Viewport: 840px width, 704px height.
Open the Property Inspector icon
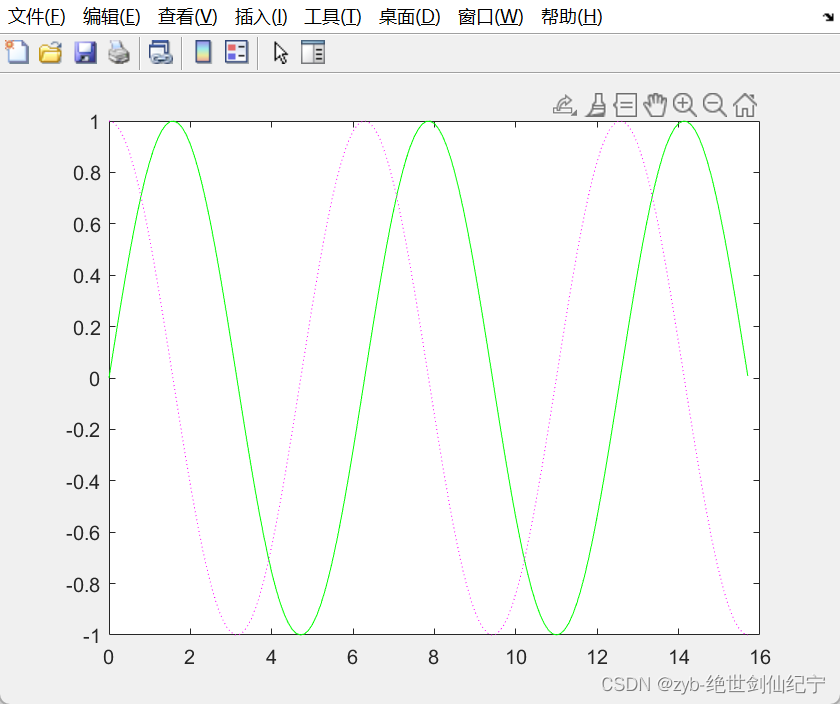point(313,53)
